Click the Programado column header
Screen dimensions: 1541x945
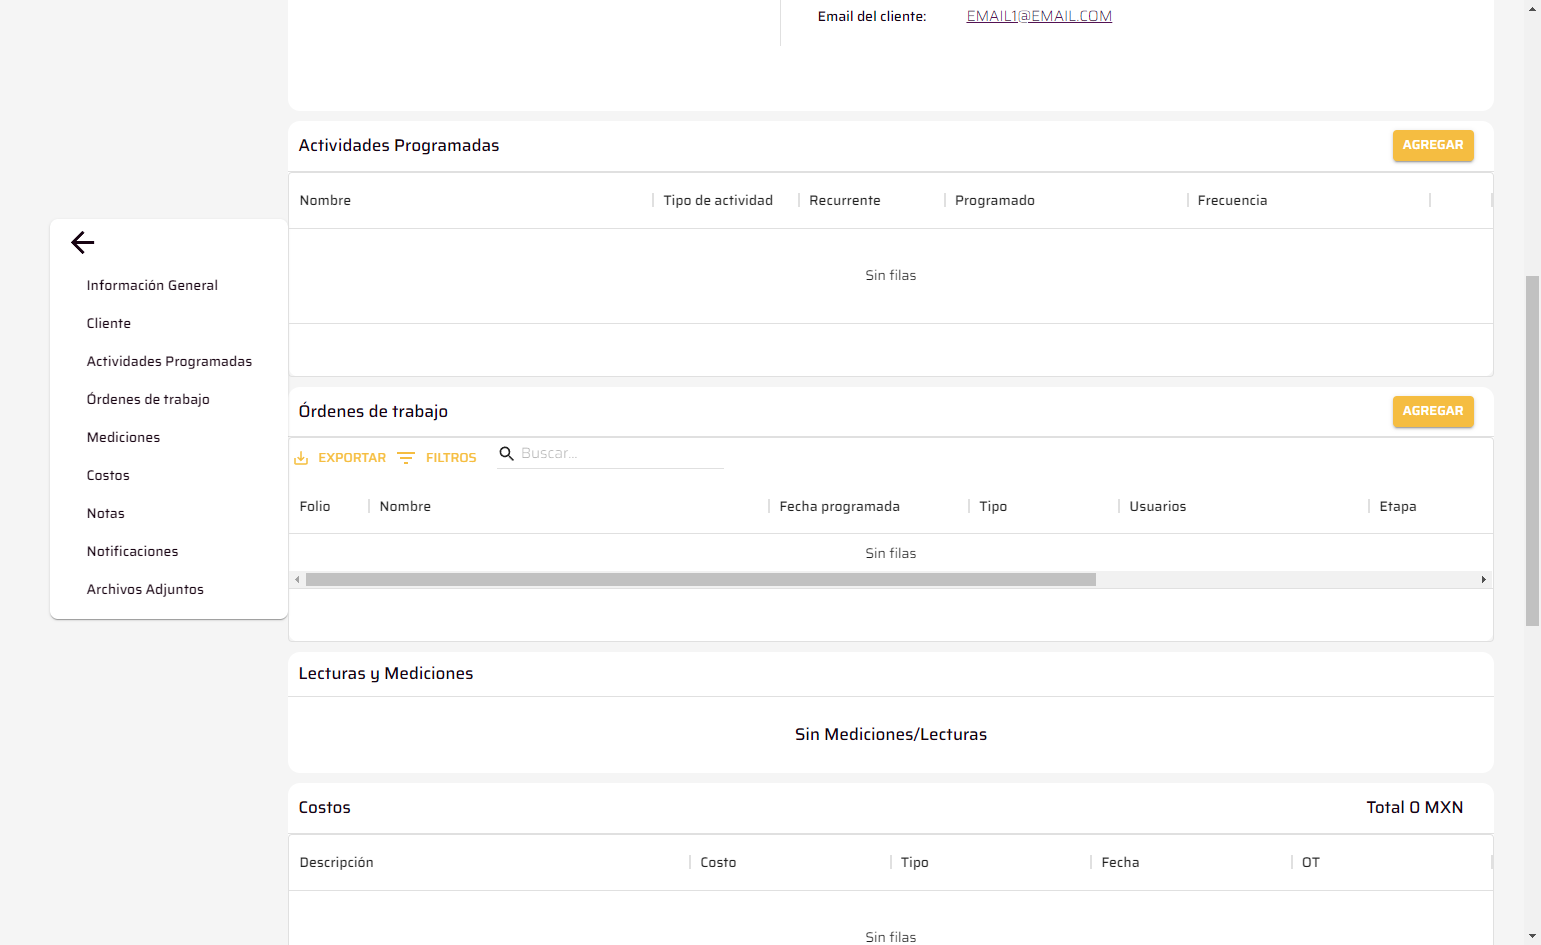coord(995,200)
